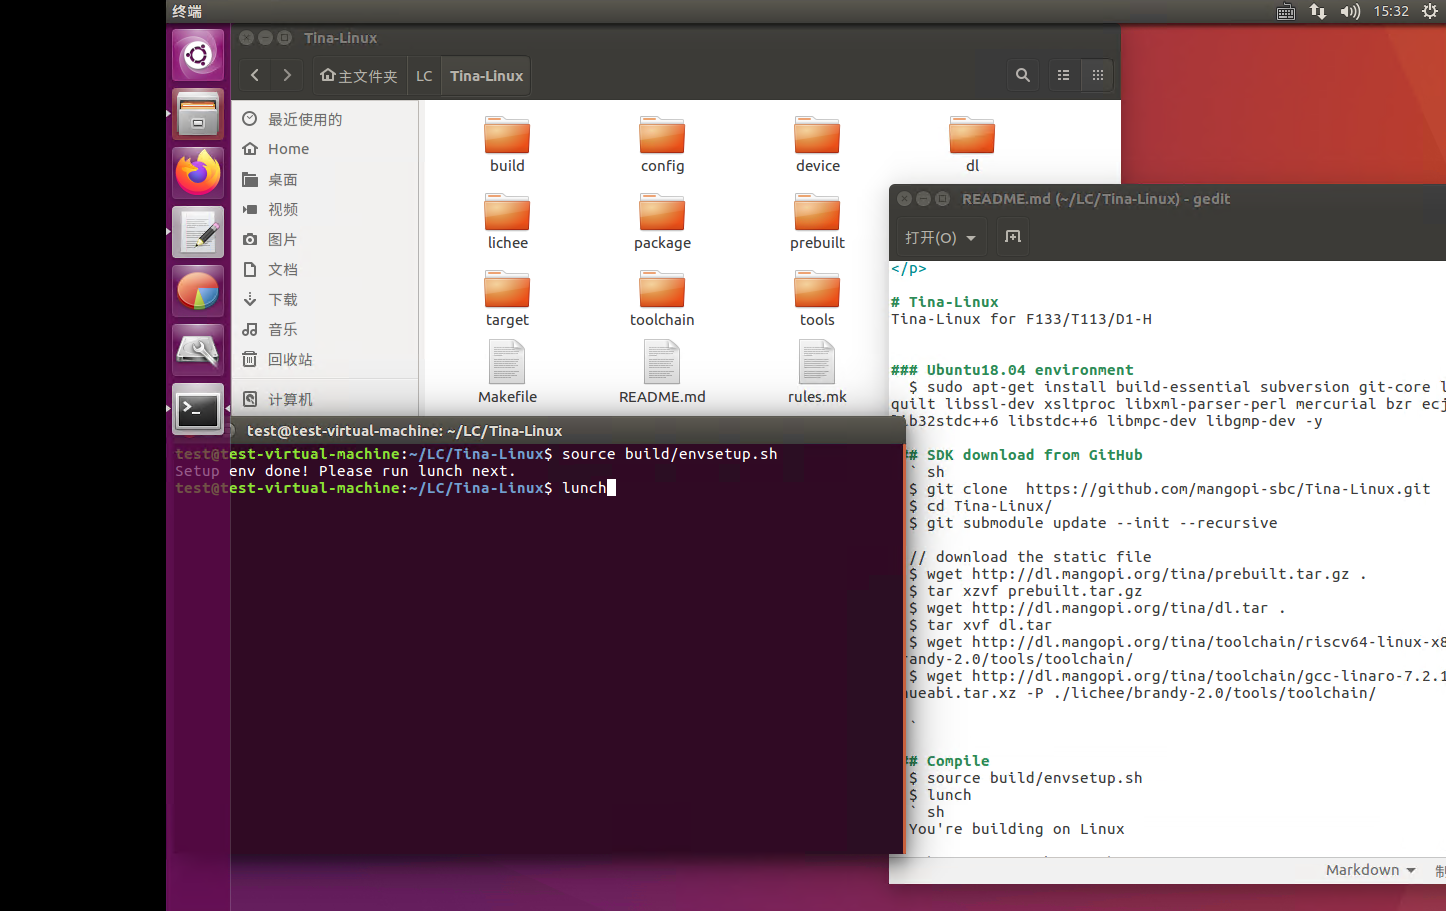Open the Ubuntu dash search launcher

click(x=198, y=55)
